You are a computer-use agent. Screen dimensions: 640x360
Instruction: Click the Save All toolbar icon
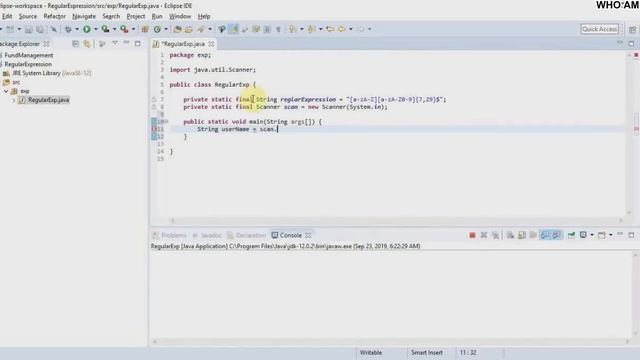(x=40, y=29)
